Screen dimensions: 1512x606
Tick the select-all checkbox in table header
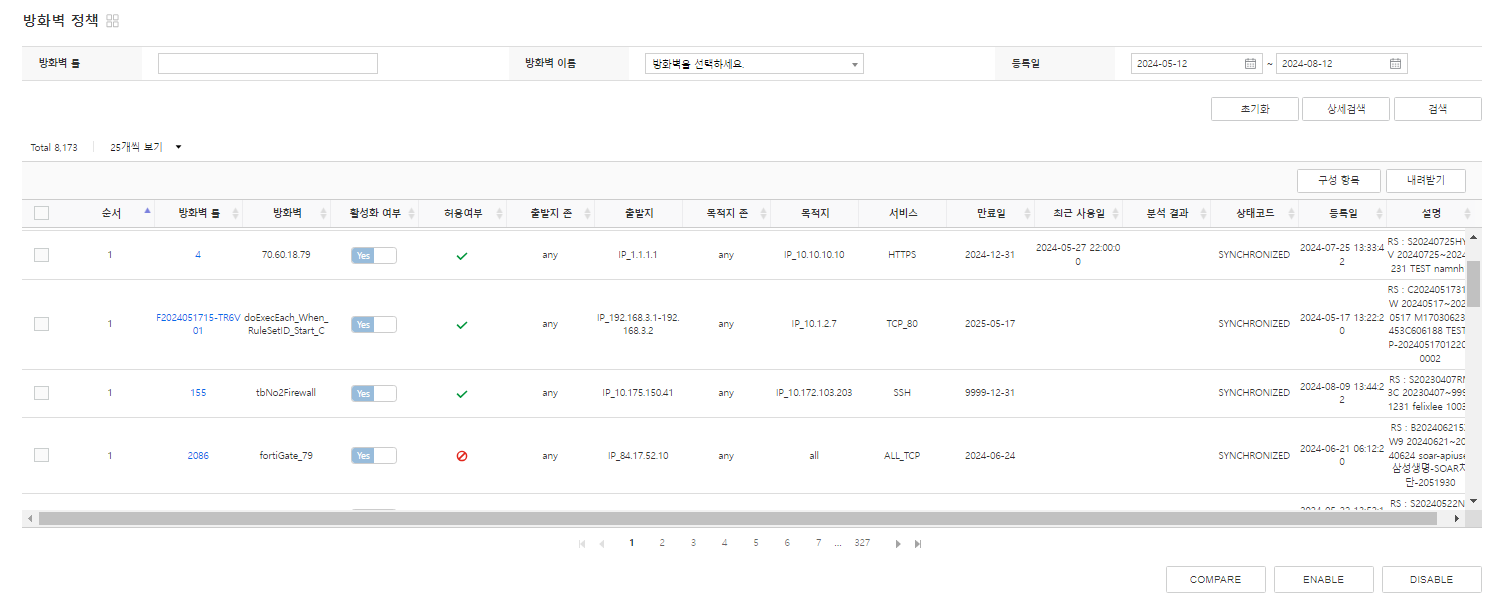click(41, 213)
